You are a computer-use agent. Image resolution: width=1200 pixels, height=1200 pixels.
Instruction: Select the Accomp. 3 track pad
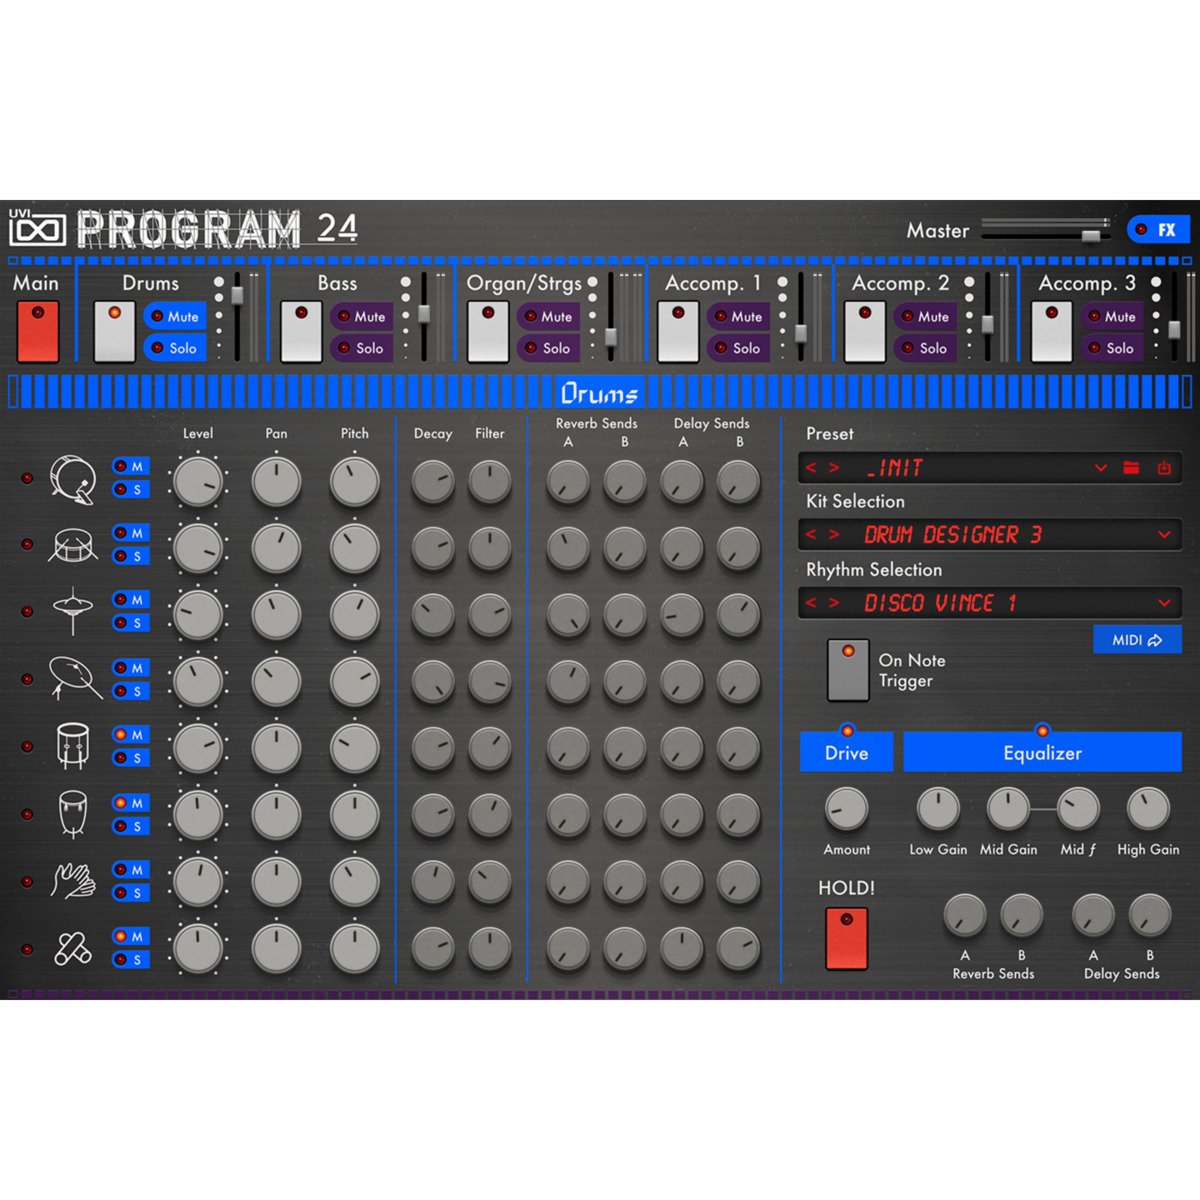[x=1052, y=331]
